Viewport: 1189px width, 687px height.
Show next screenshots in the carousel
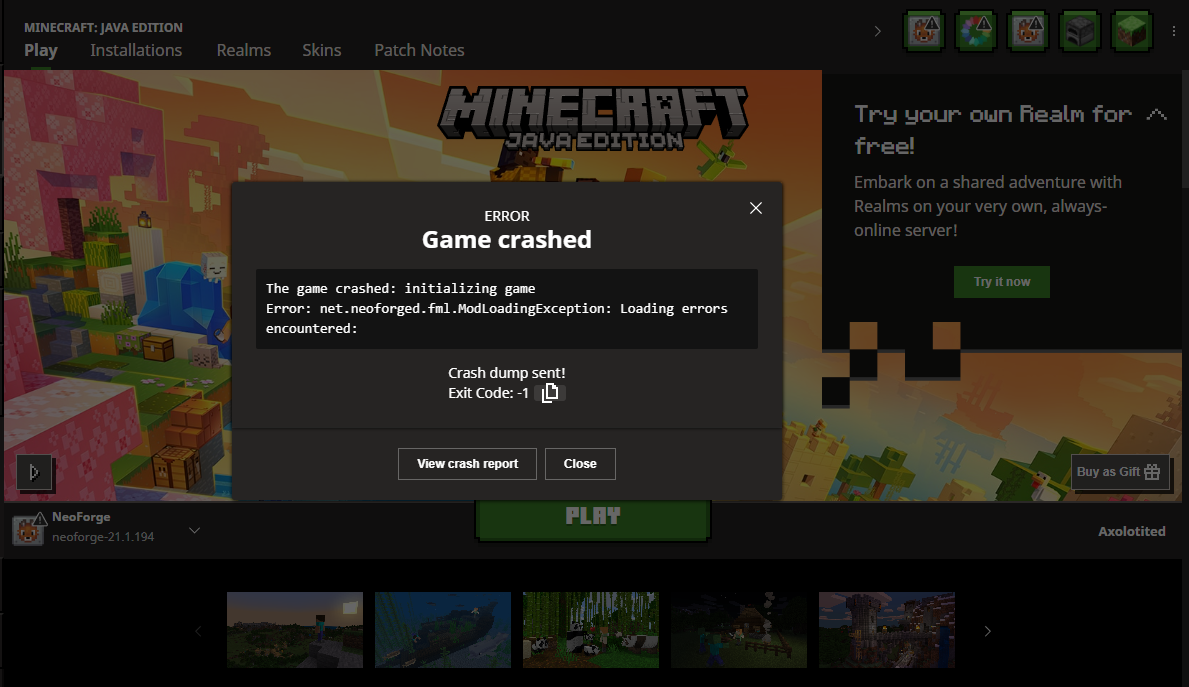tap(987, 631)
